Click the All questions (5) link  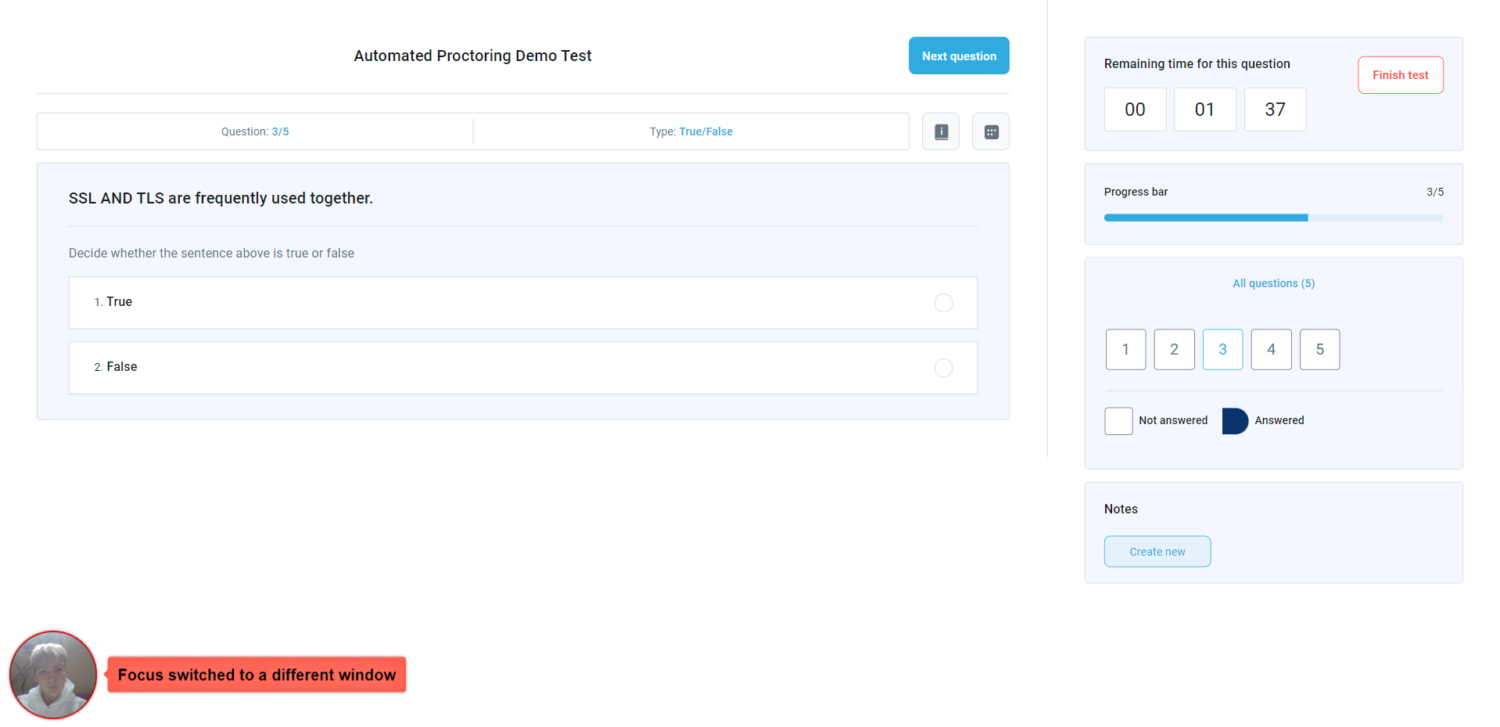pos(1273,284)
